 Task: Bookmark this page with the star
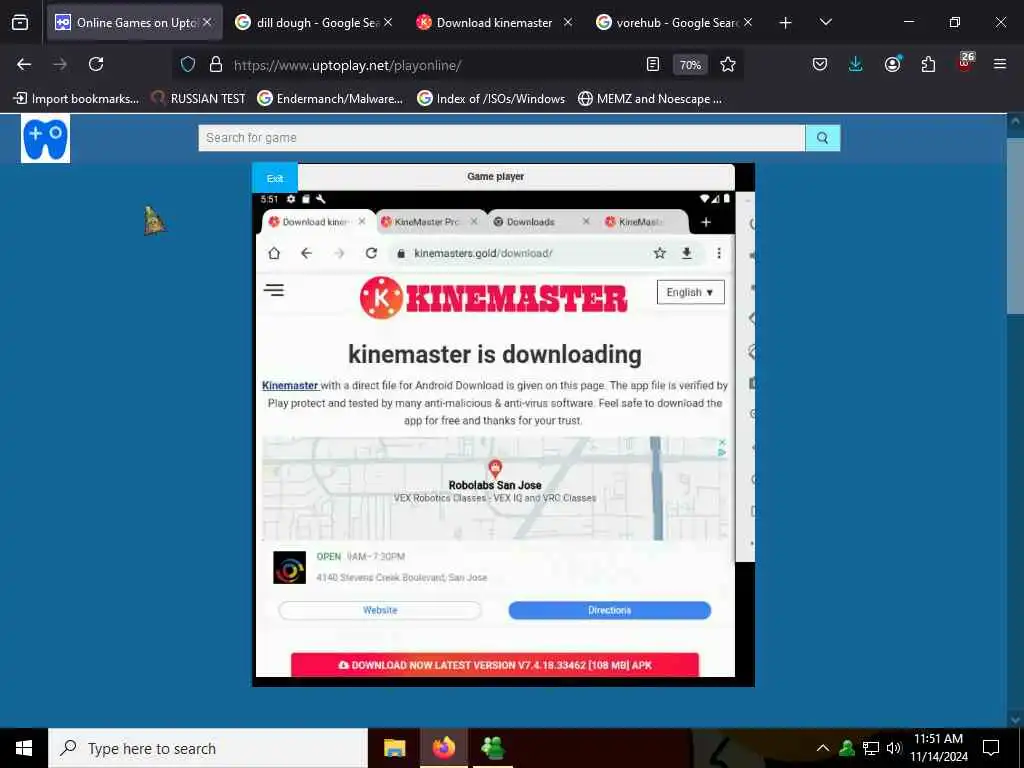tap(728, 64)
